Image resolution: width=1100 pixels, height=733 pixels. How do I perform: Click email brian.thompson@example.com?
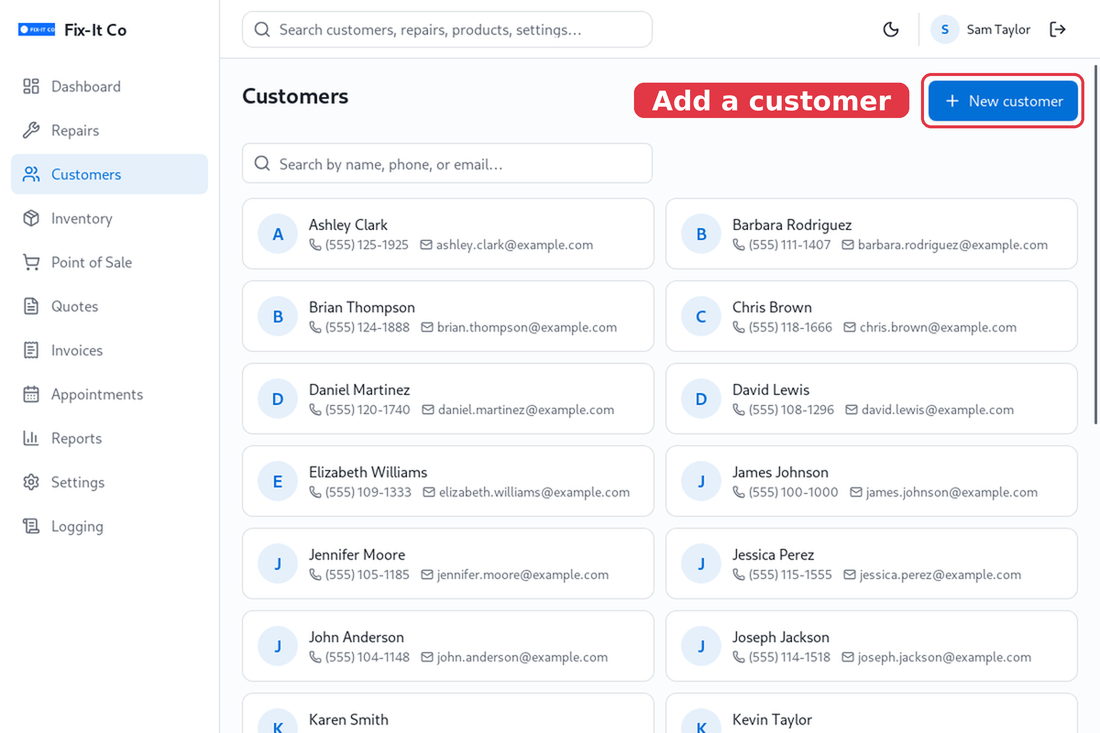pyautogui.click(x=527, y=328)
